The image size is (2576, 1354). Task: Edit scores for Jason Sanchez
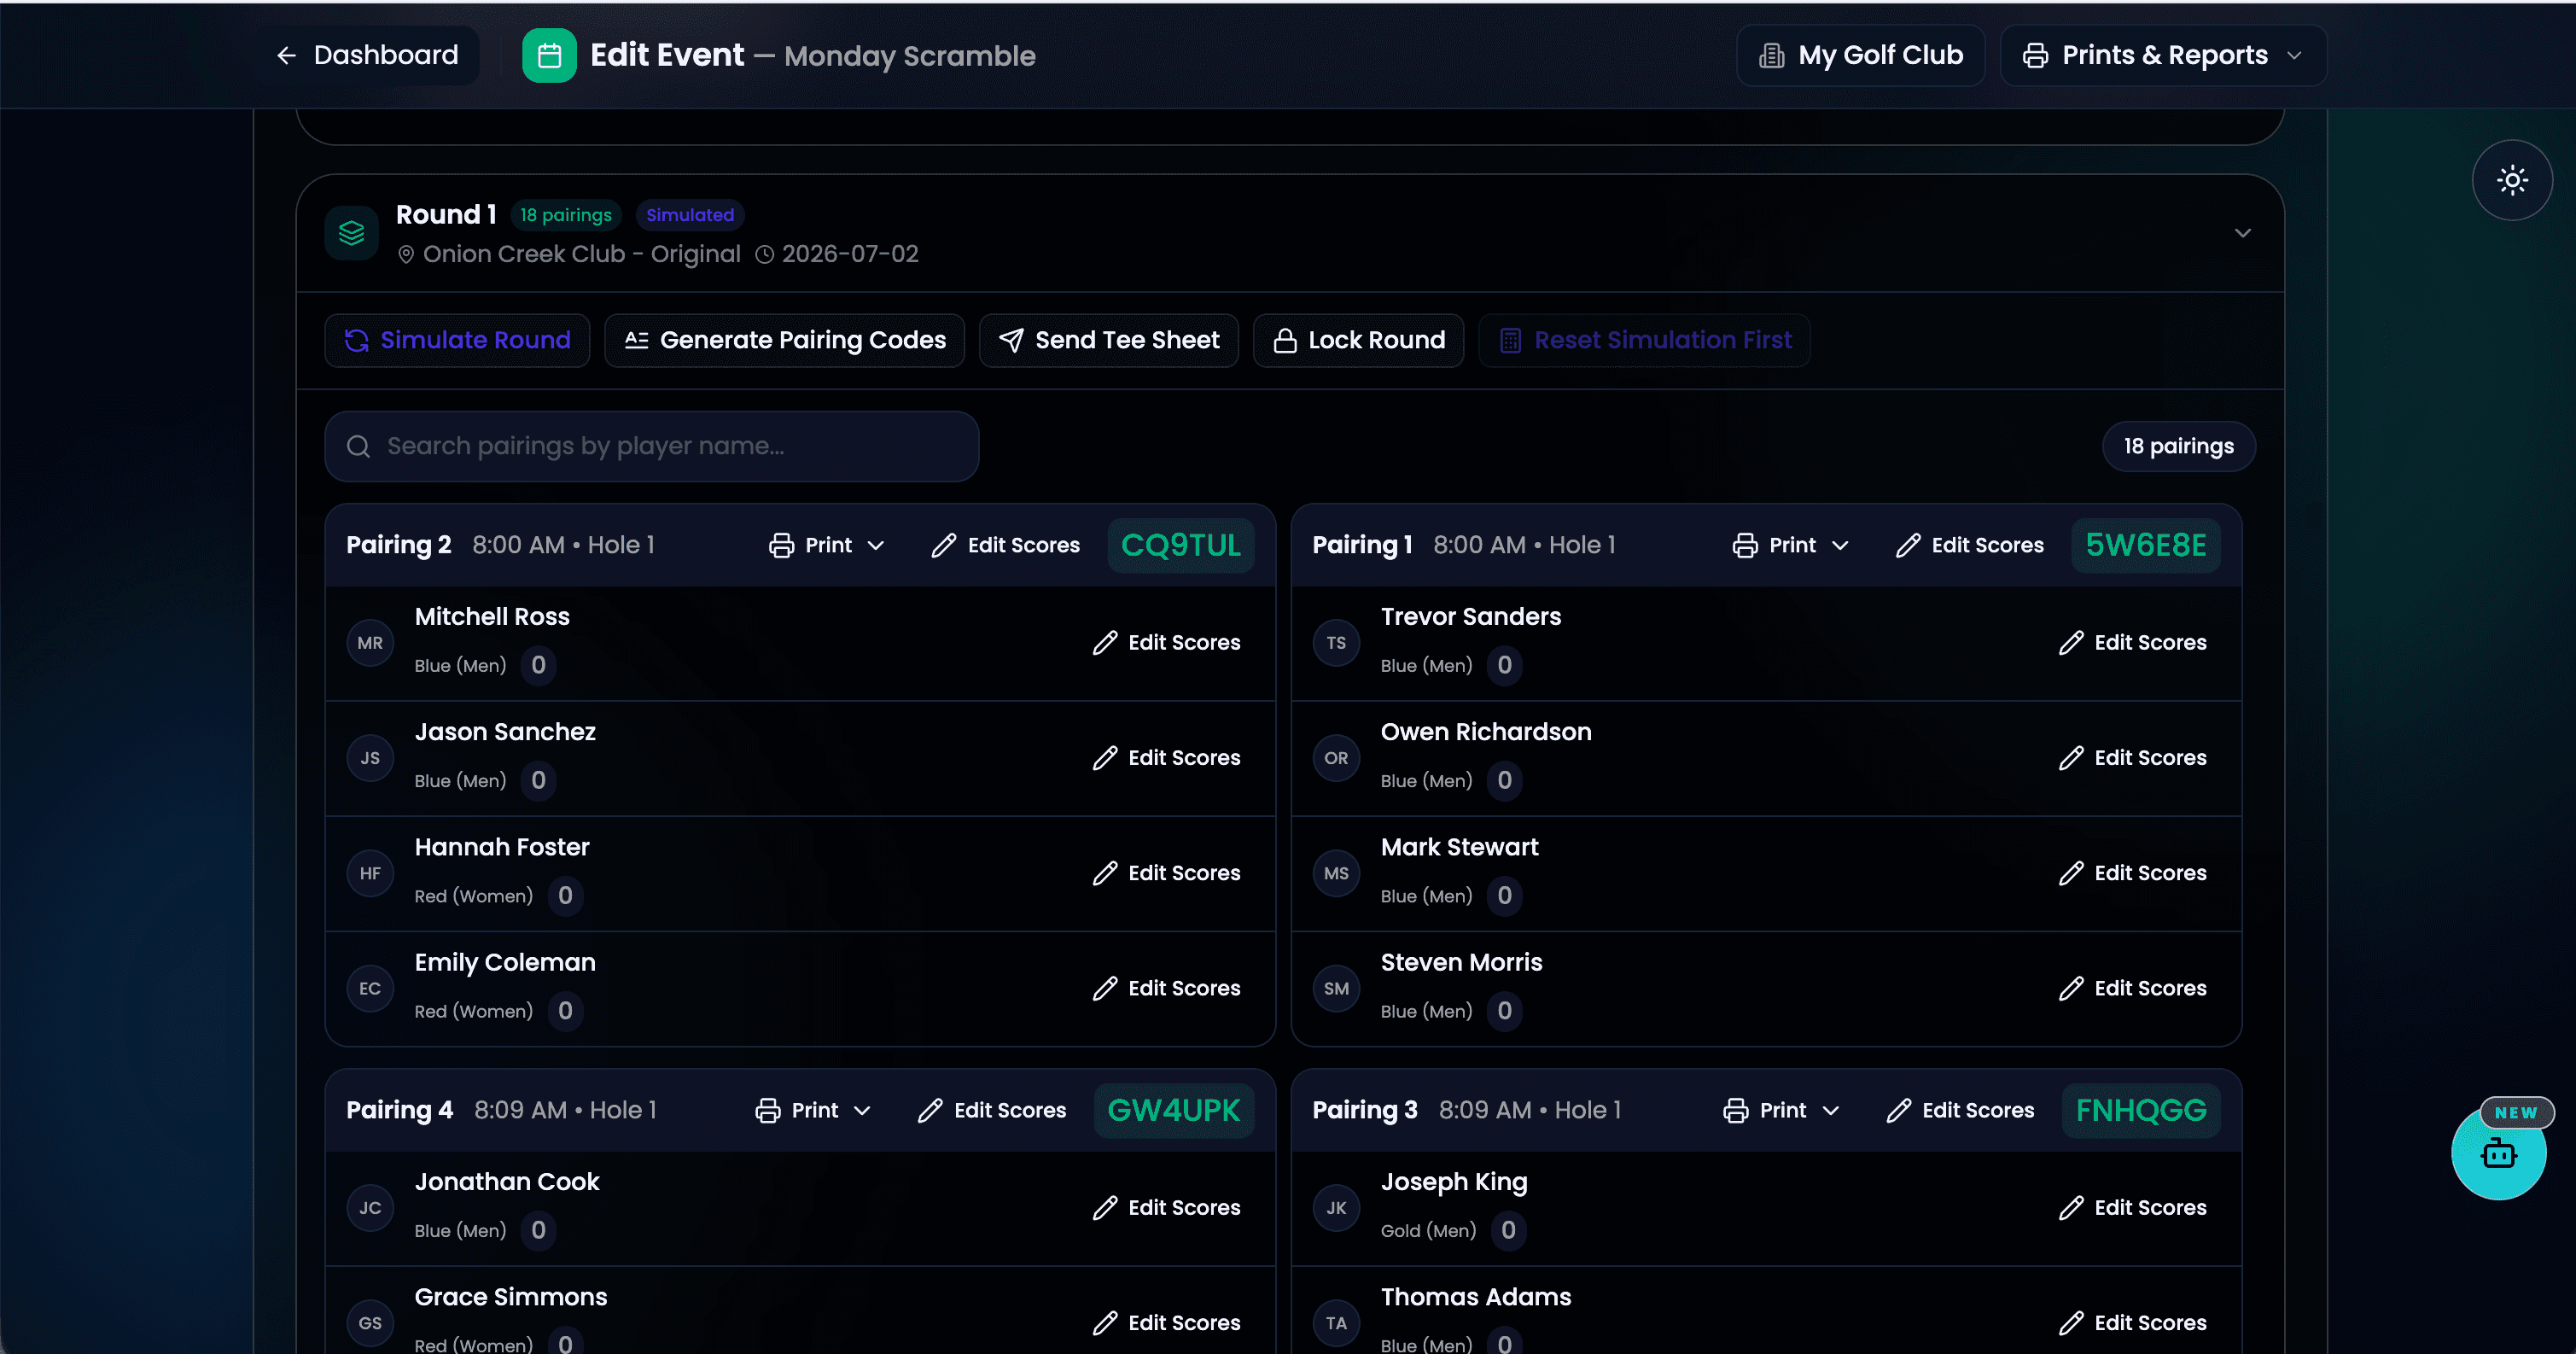[1166, 758]
